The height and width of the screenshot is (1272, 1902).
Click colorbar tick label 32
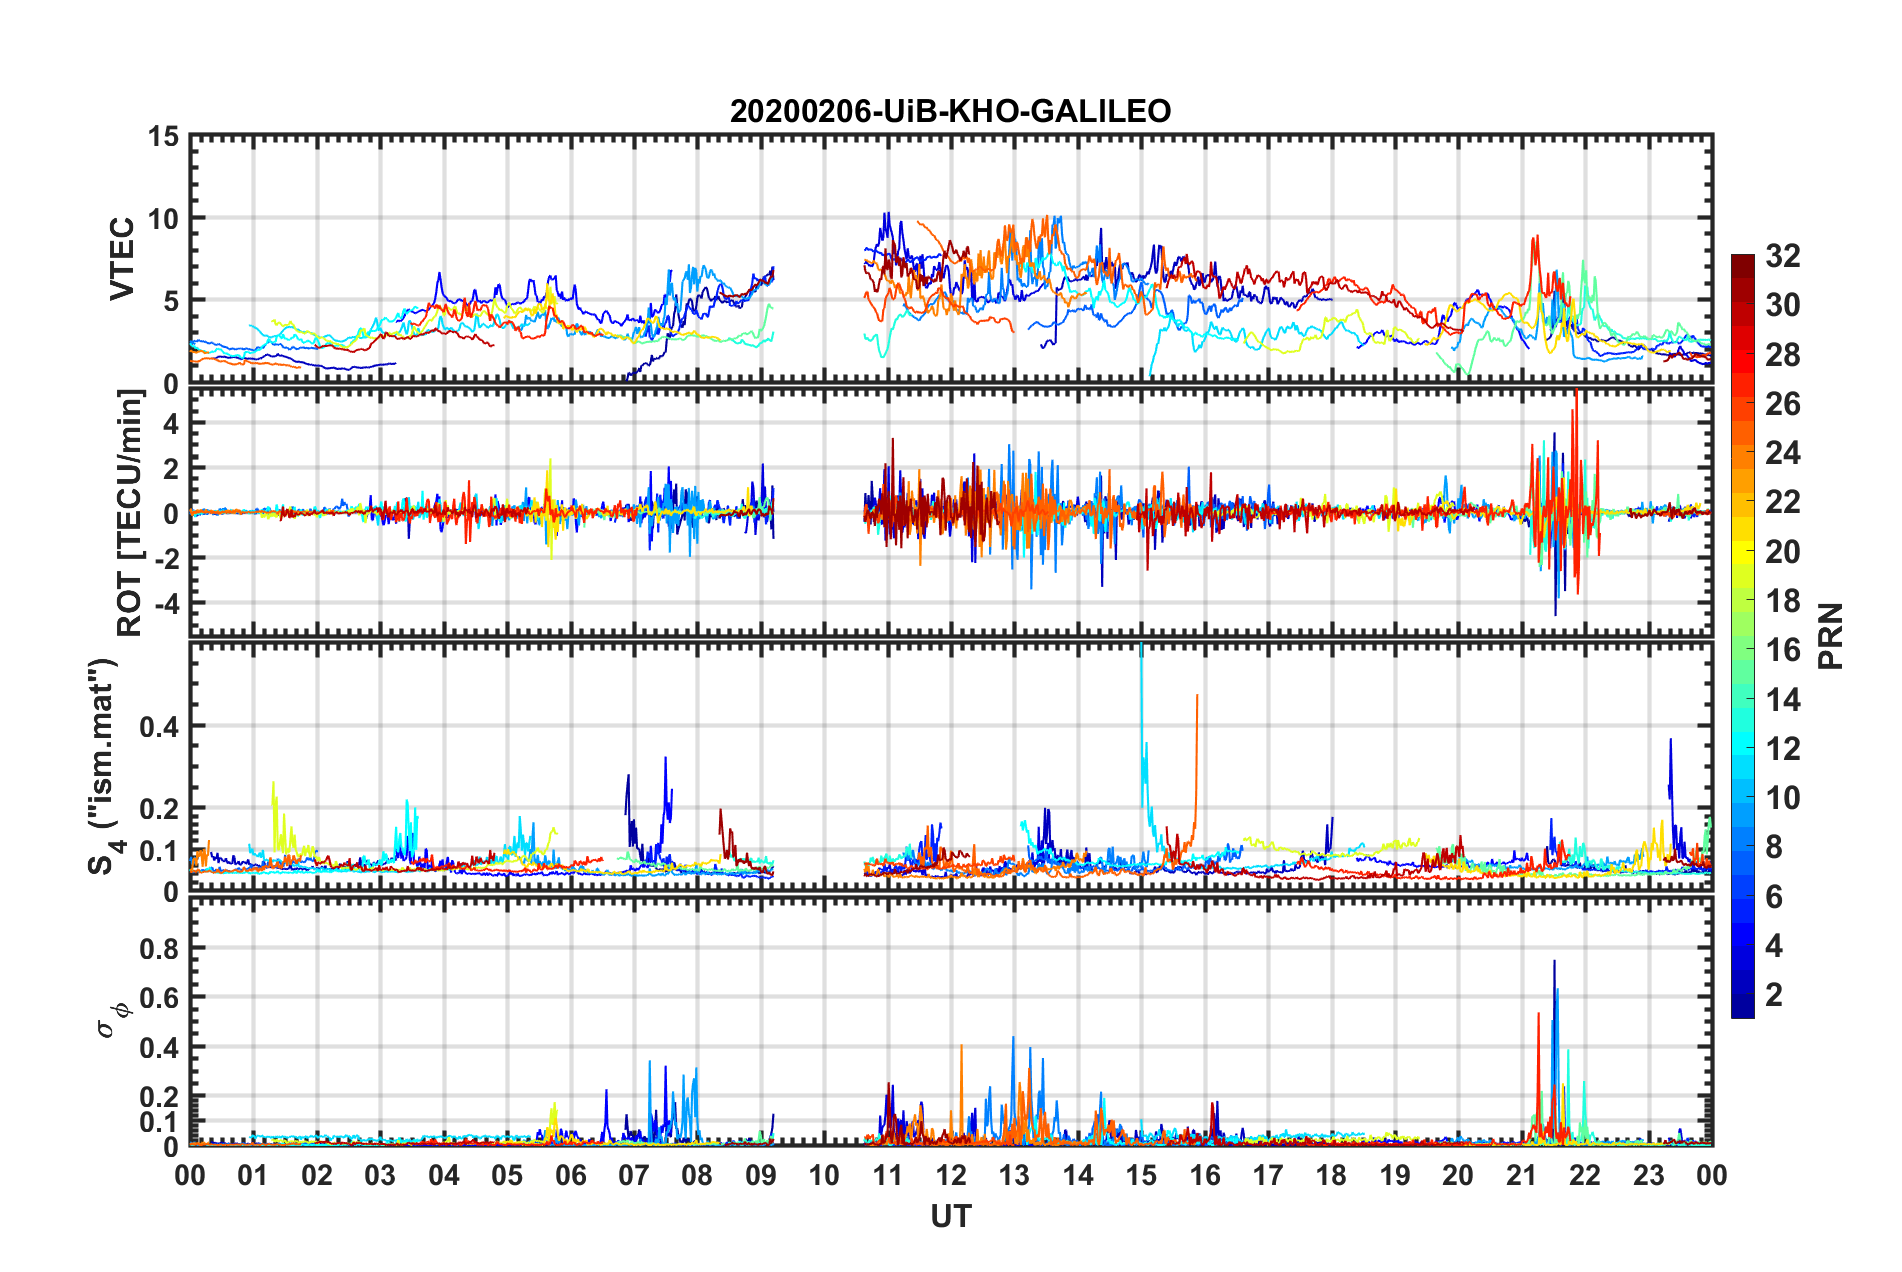tap(1782, 256)
